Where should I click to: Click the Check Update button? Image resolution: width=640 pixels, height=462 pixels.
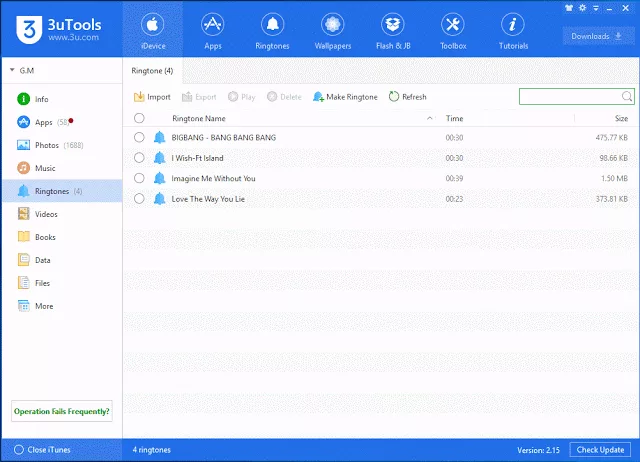pos(600,450)
